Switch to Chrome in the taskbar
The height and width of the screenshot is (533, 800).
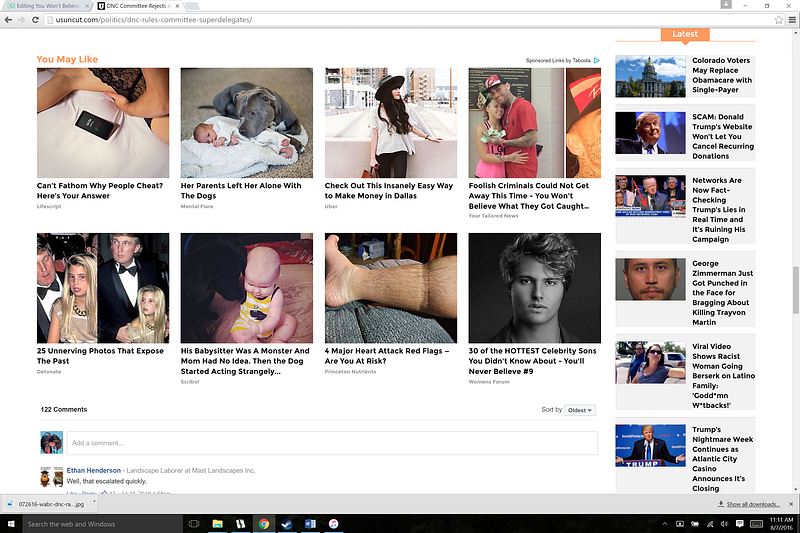264,524
